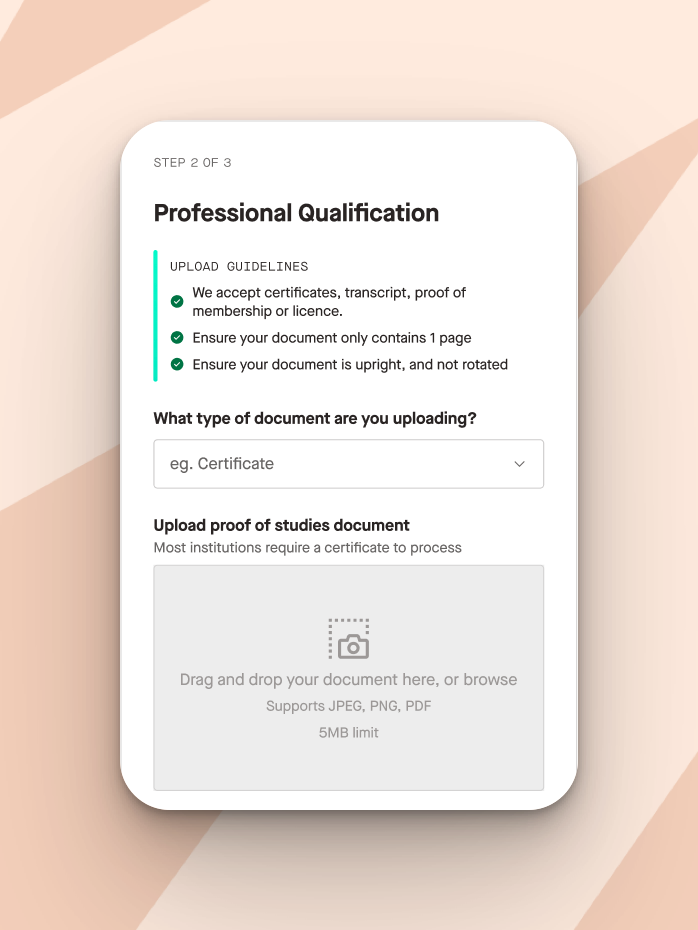
Task: Click the green checkmark beside the upright document guideline
Action: (177, 364)
